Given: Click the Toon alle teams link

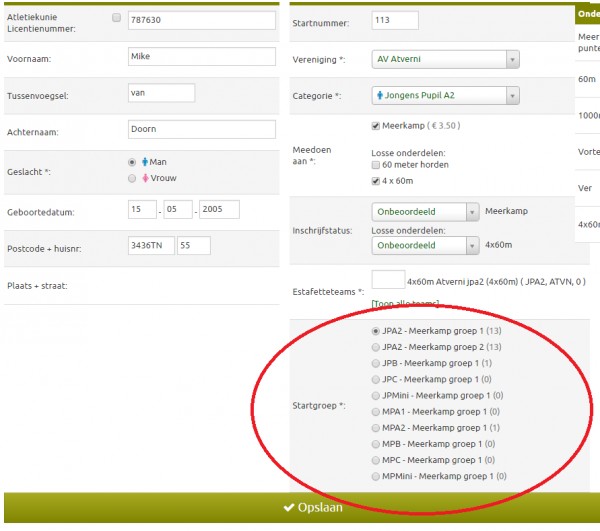Looking at the screenshot, I should tap(404, 303).
